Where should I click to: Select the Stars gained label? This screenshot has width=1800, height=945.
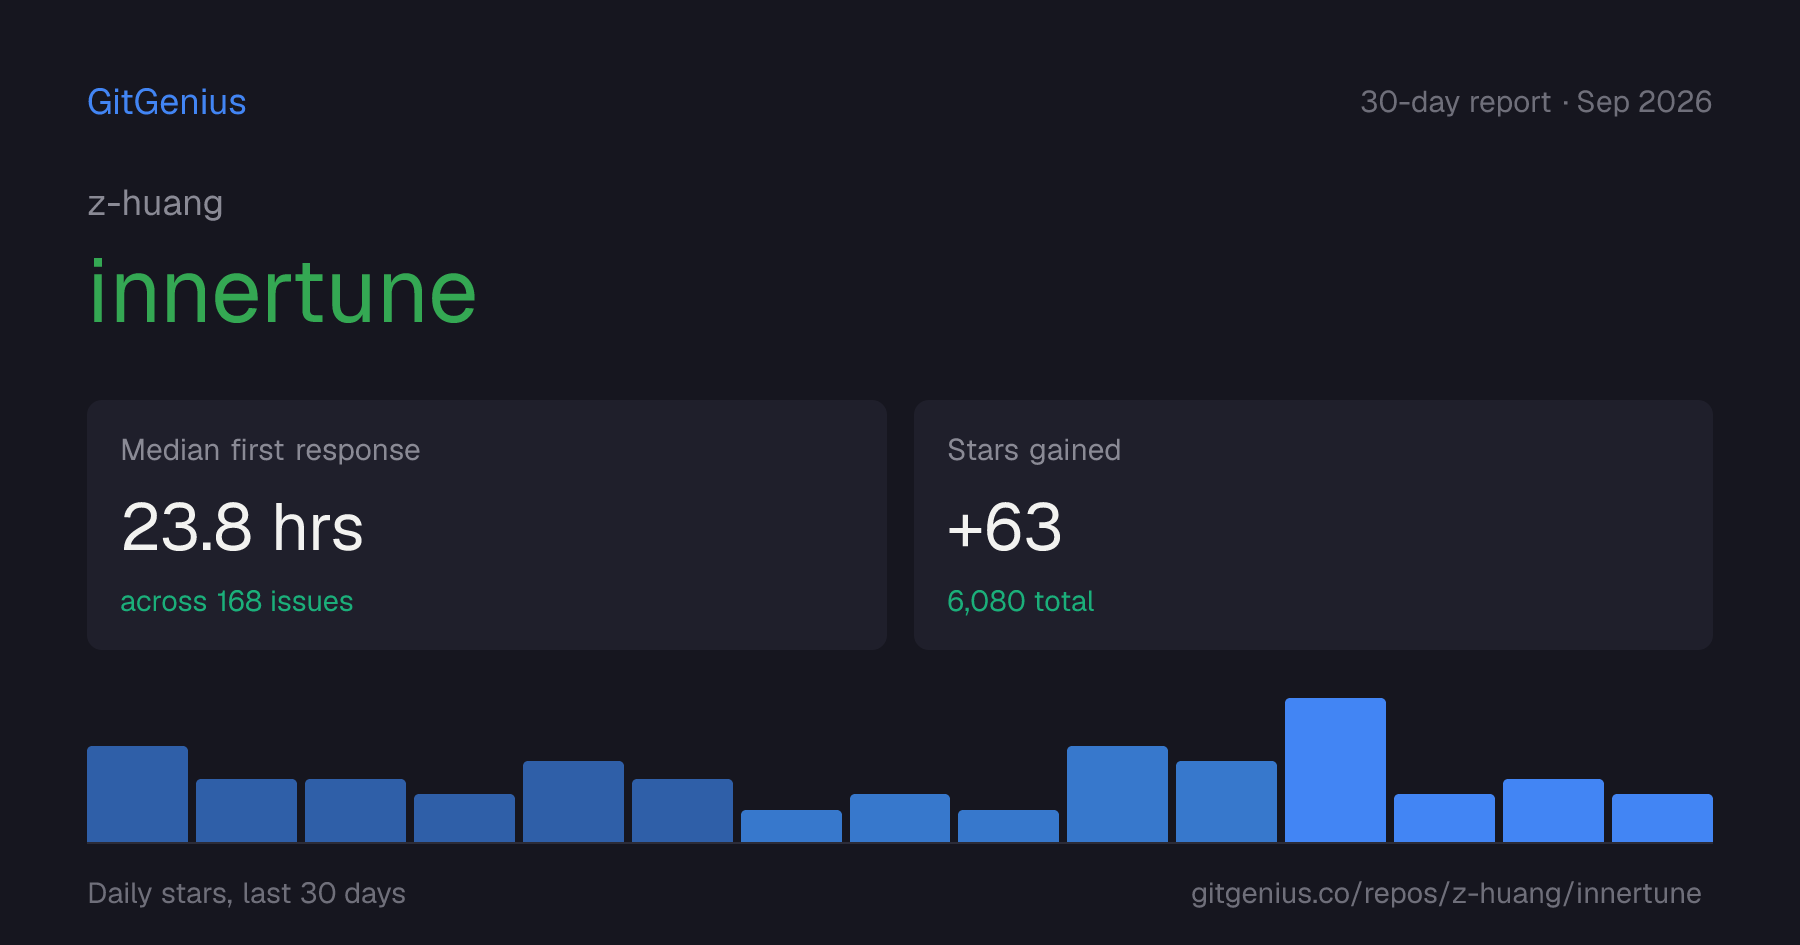click(x=1034, y=450)
